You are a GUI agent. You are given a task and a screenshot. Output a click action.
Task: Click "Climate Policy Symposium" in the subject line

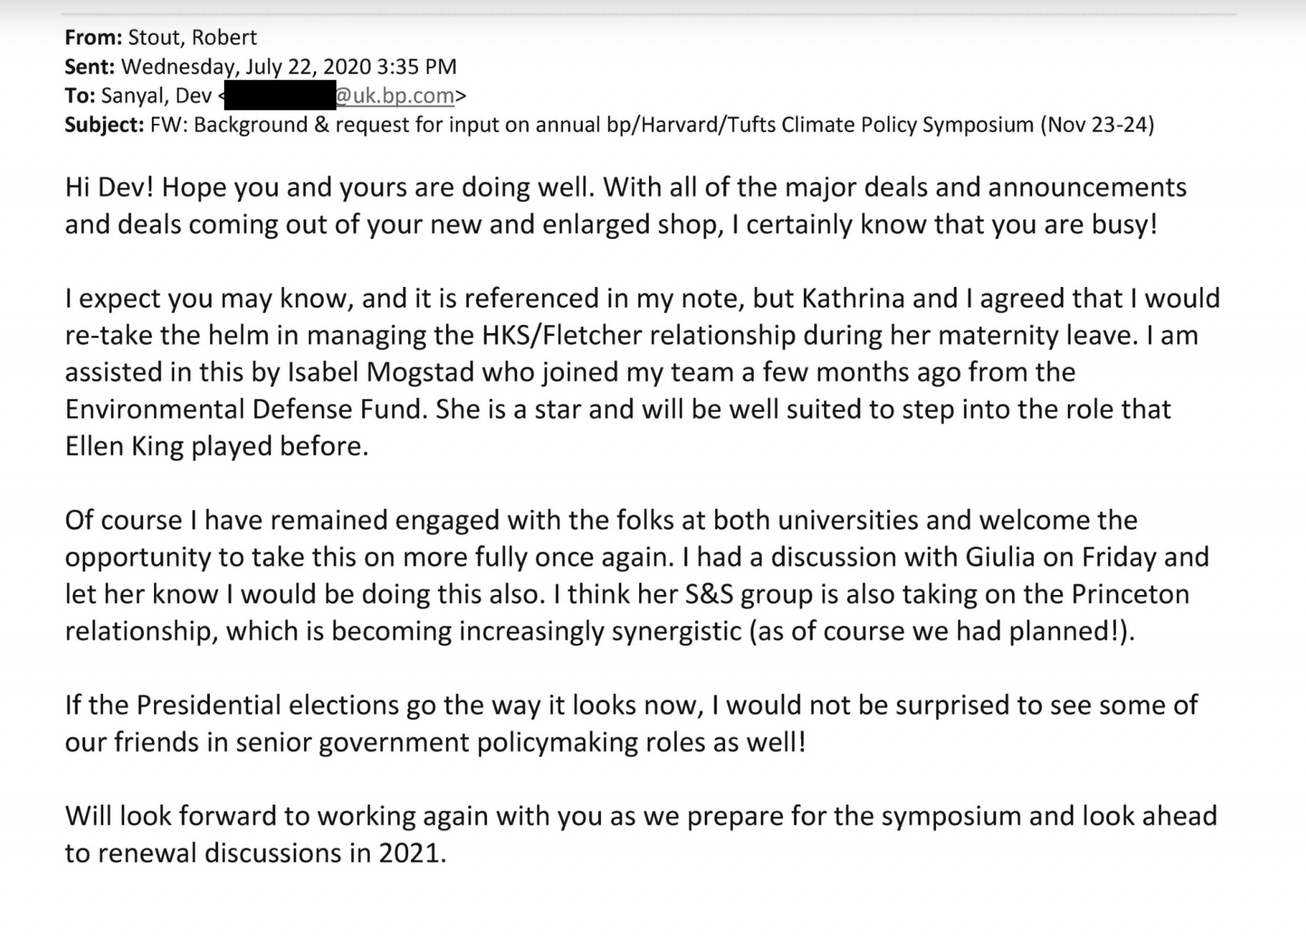click(x=906, y=125)
